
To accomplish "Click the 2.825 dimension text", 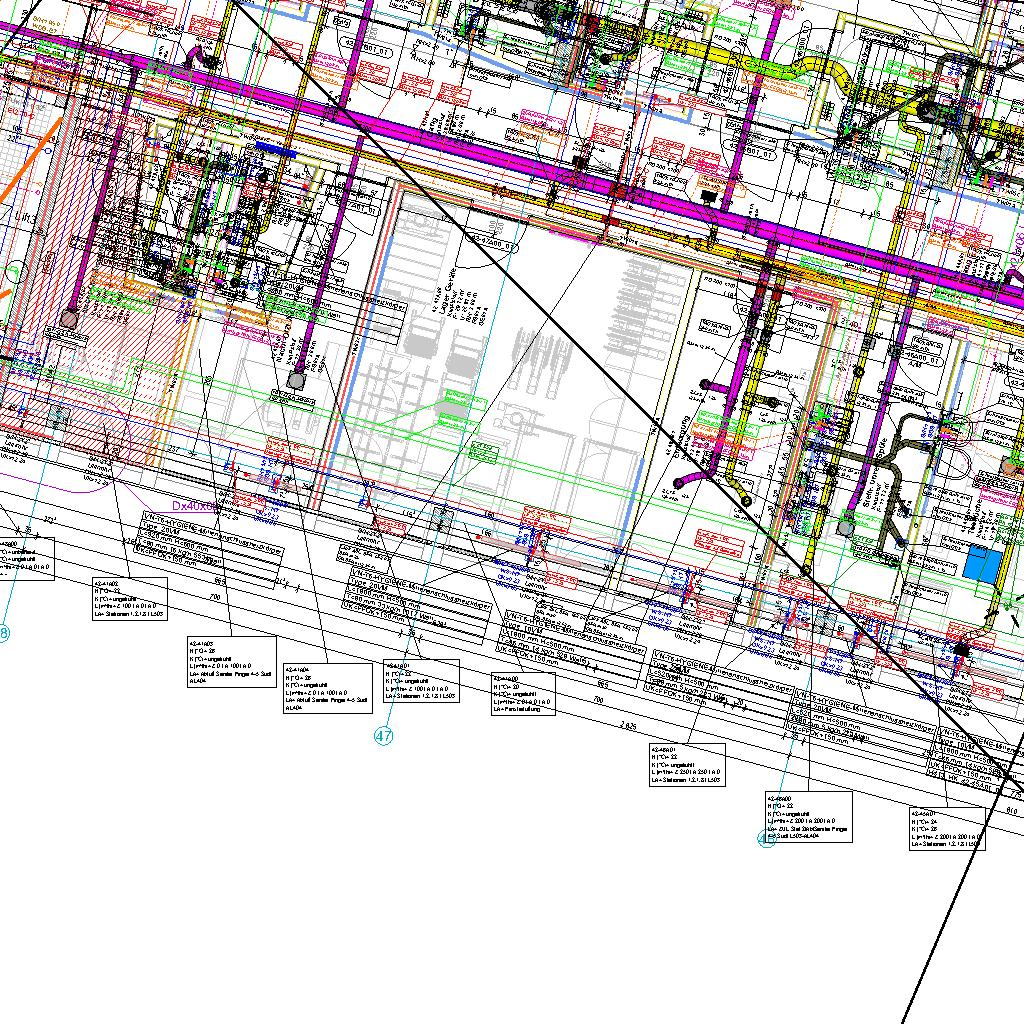I will pos(628,725).
